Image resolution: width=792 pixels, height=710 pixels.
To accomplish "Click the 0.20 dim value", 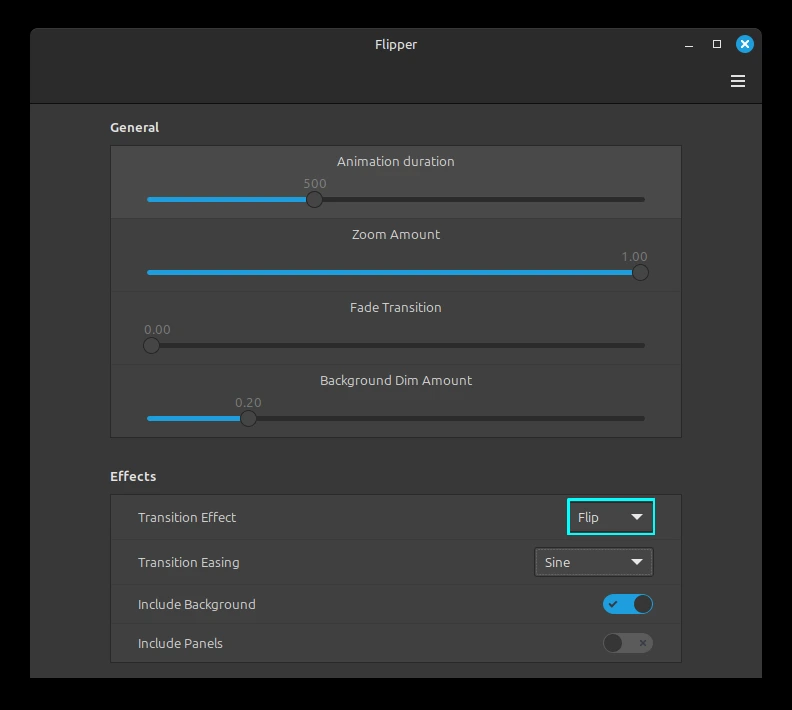I will click(248, 402).
